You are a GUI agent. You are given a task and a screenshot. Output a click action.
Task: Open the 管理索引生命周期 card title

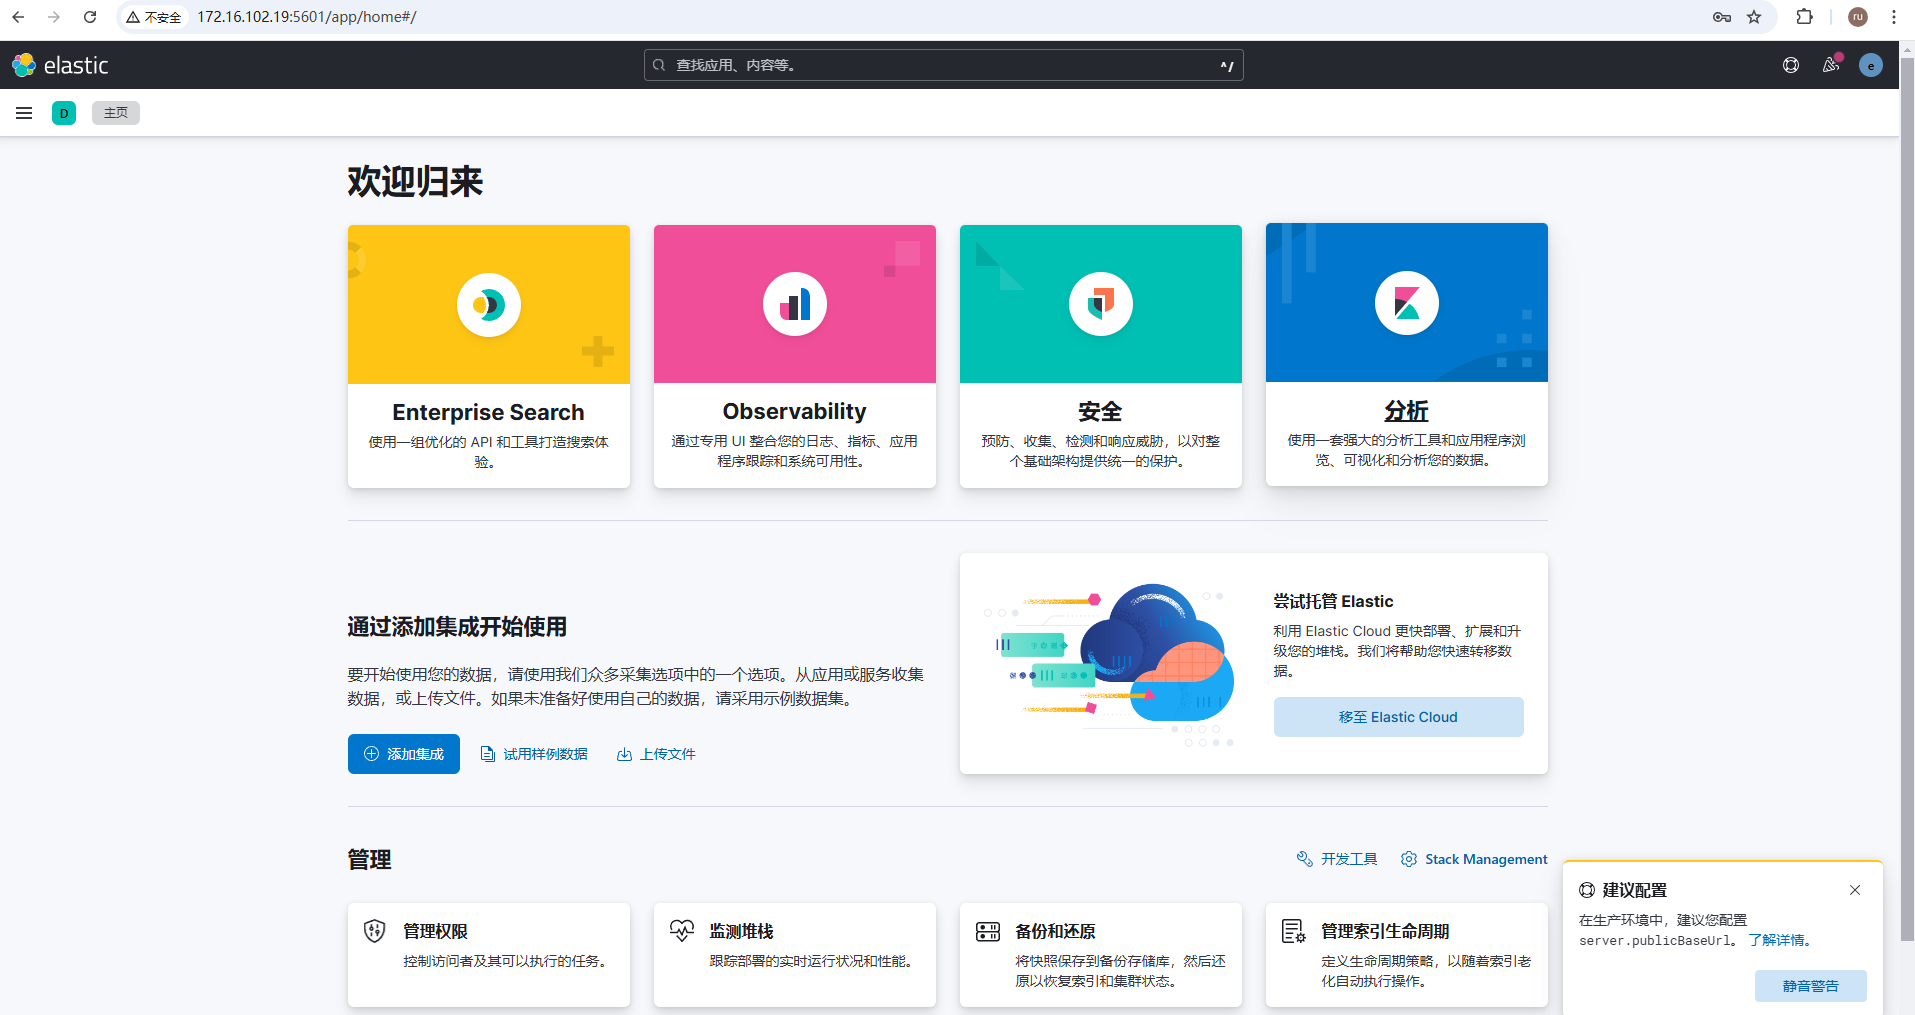tap(1385, 931)
